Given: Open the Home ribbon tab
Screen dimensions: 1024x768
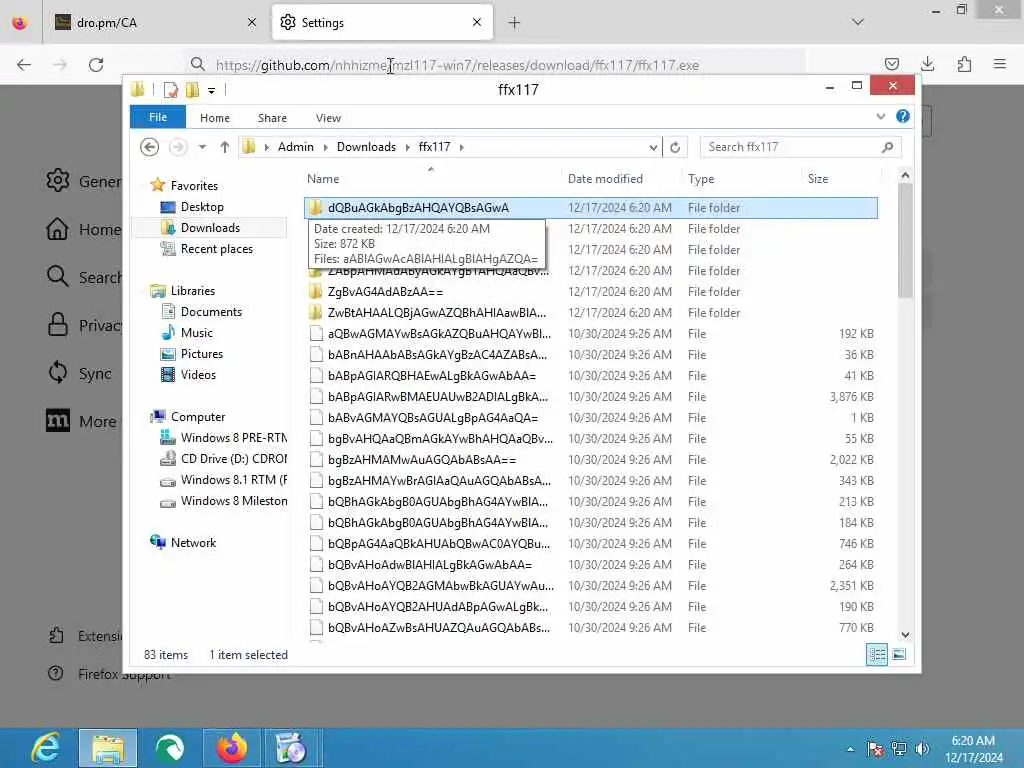Looking at the screenshot, I should [x=215, y=118].
